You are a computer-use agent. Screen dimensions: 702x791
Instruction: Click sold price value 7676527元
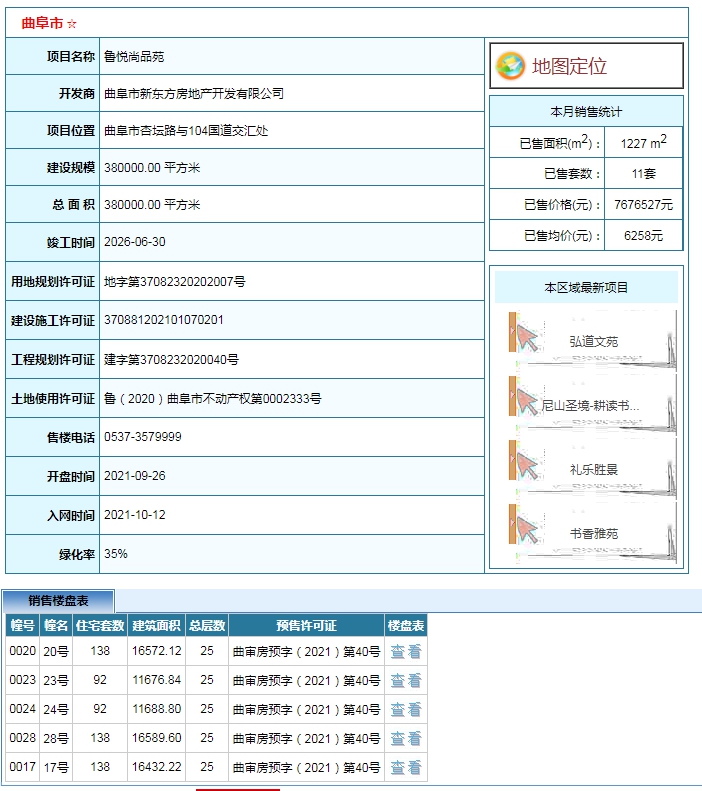(644, 204)
